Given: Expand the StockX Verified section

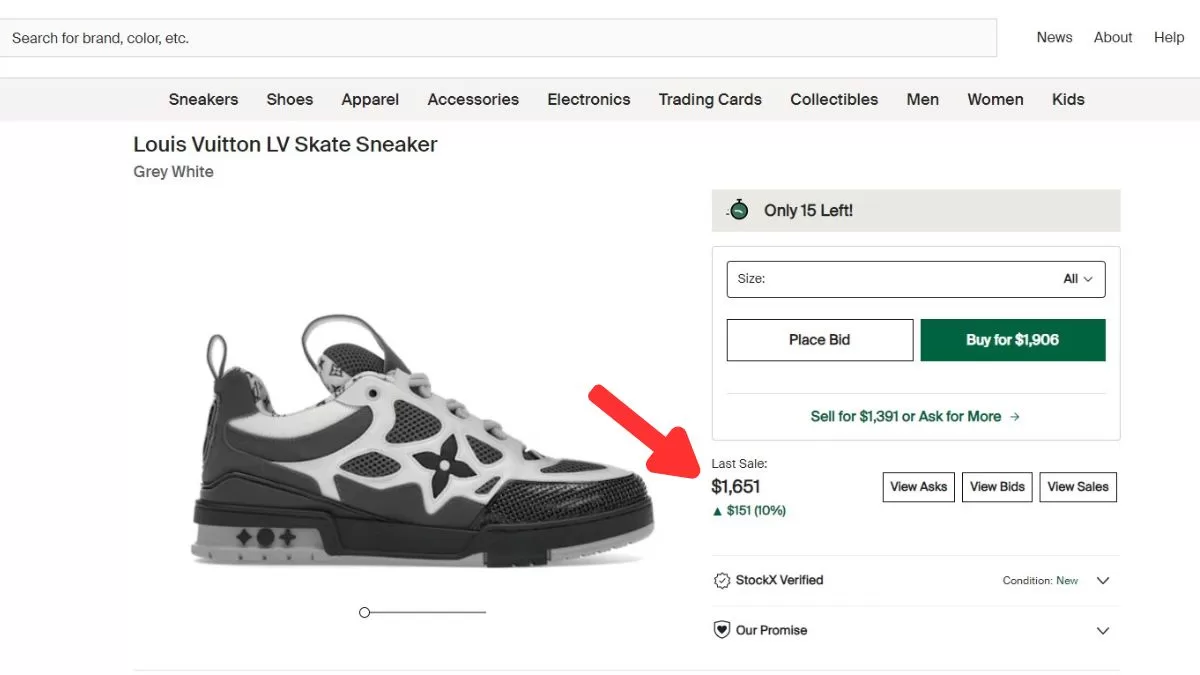Looking at the screenshot, I should (x=1103, y=580).
